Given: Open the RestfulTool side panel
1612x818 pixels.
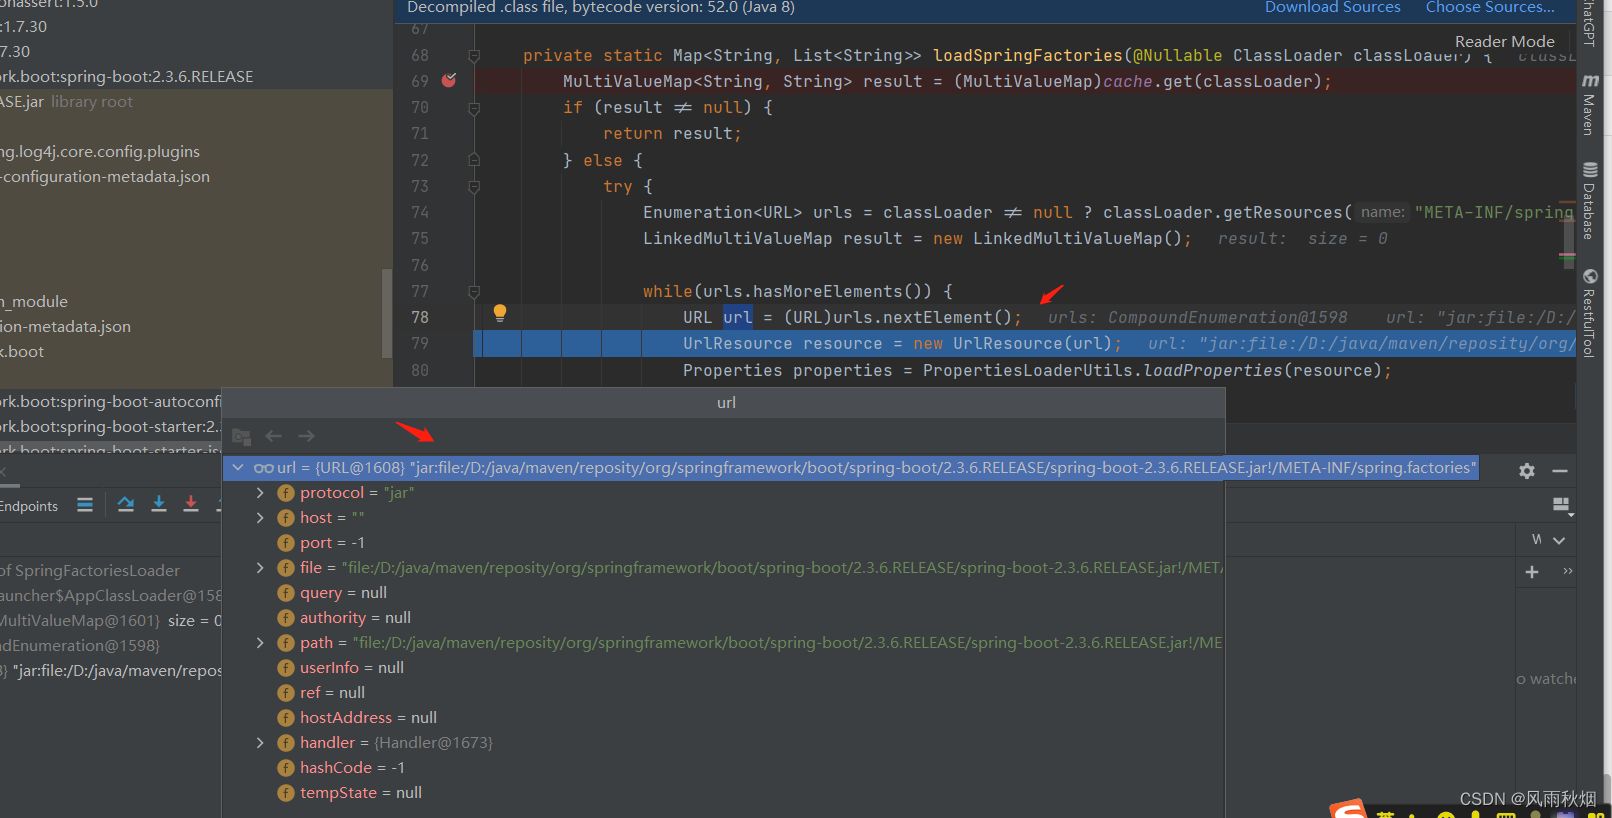Looking at the screenshot, I should [1590, 313].
